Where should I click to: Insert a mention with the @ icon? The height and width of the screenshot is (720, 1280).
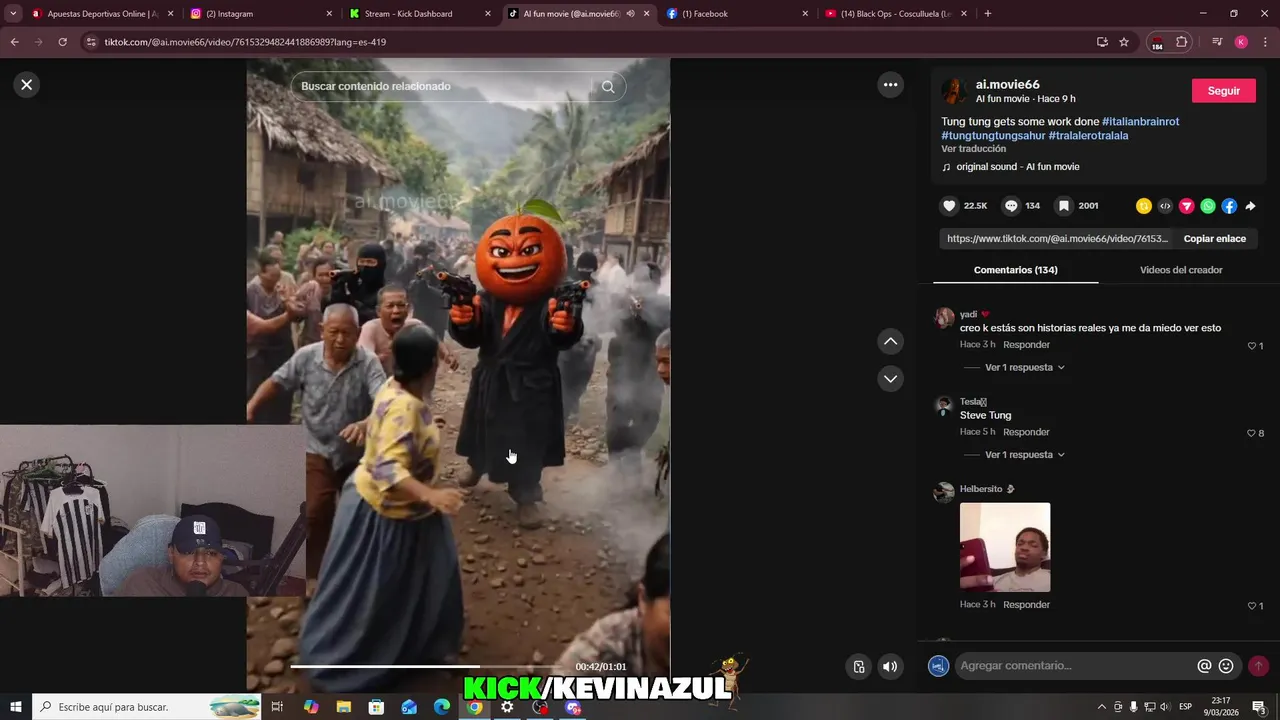tap(1204, 666)
